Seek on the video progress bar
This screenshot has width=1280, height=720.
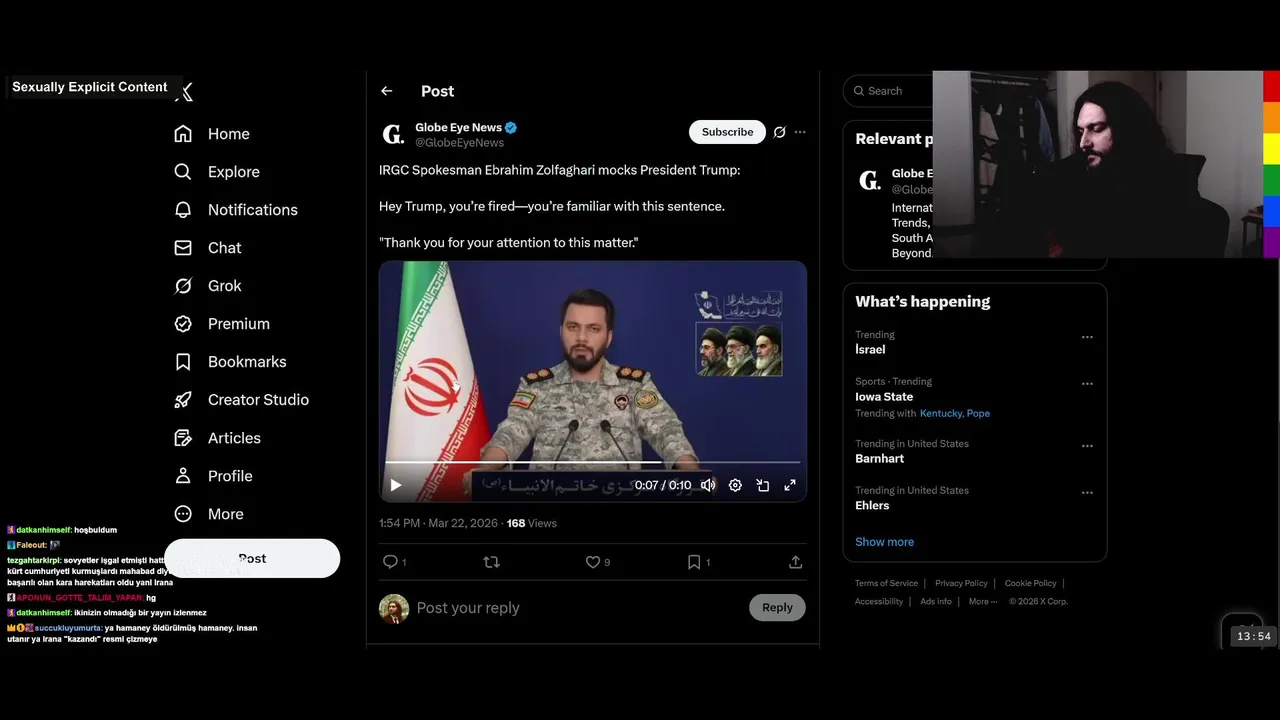(592, 463)
